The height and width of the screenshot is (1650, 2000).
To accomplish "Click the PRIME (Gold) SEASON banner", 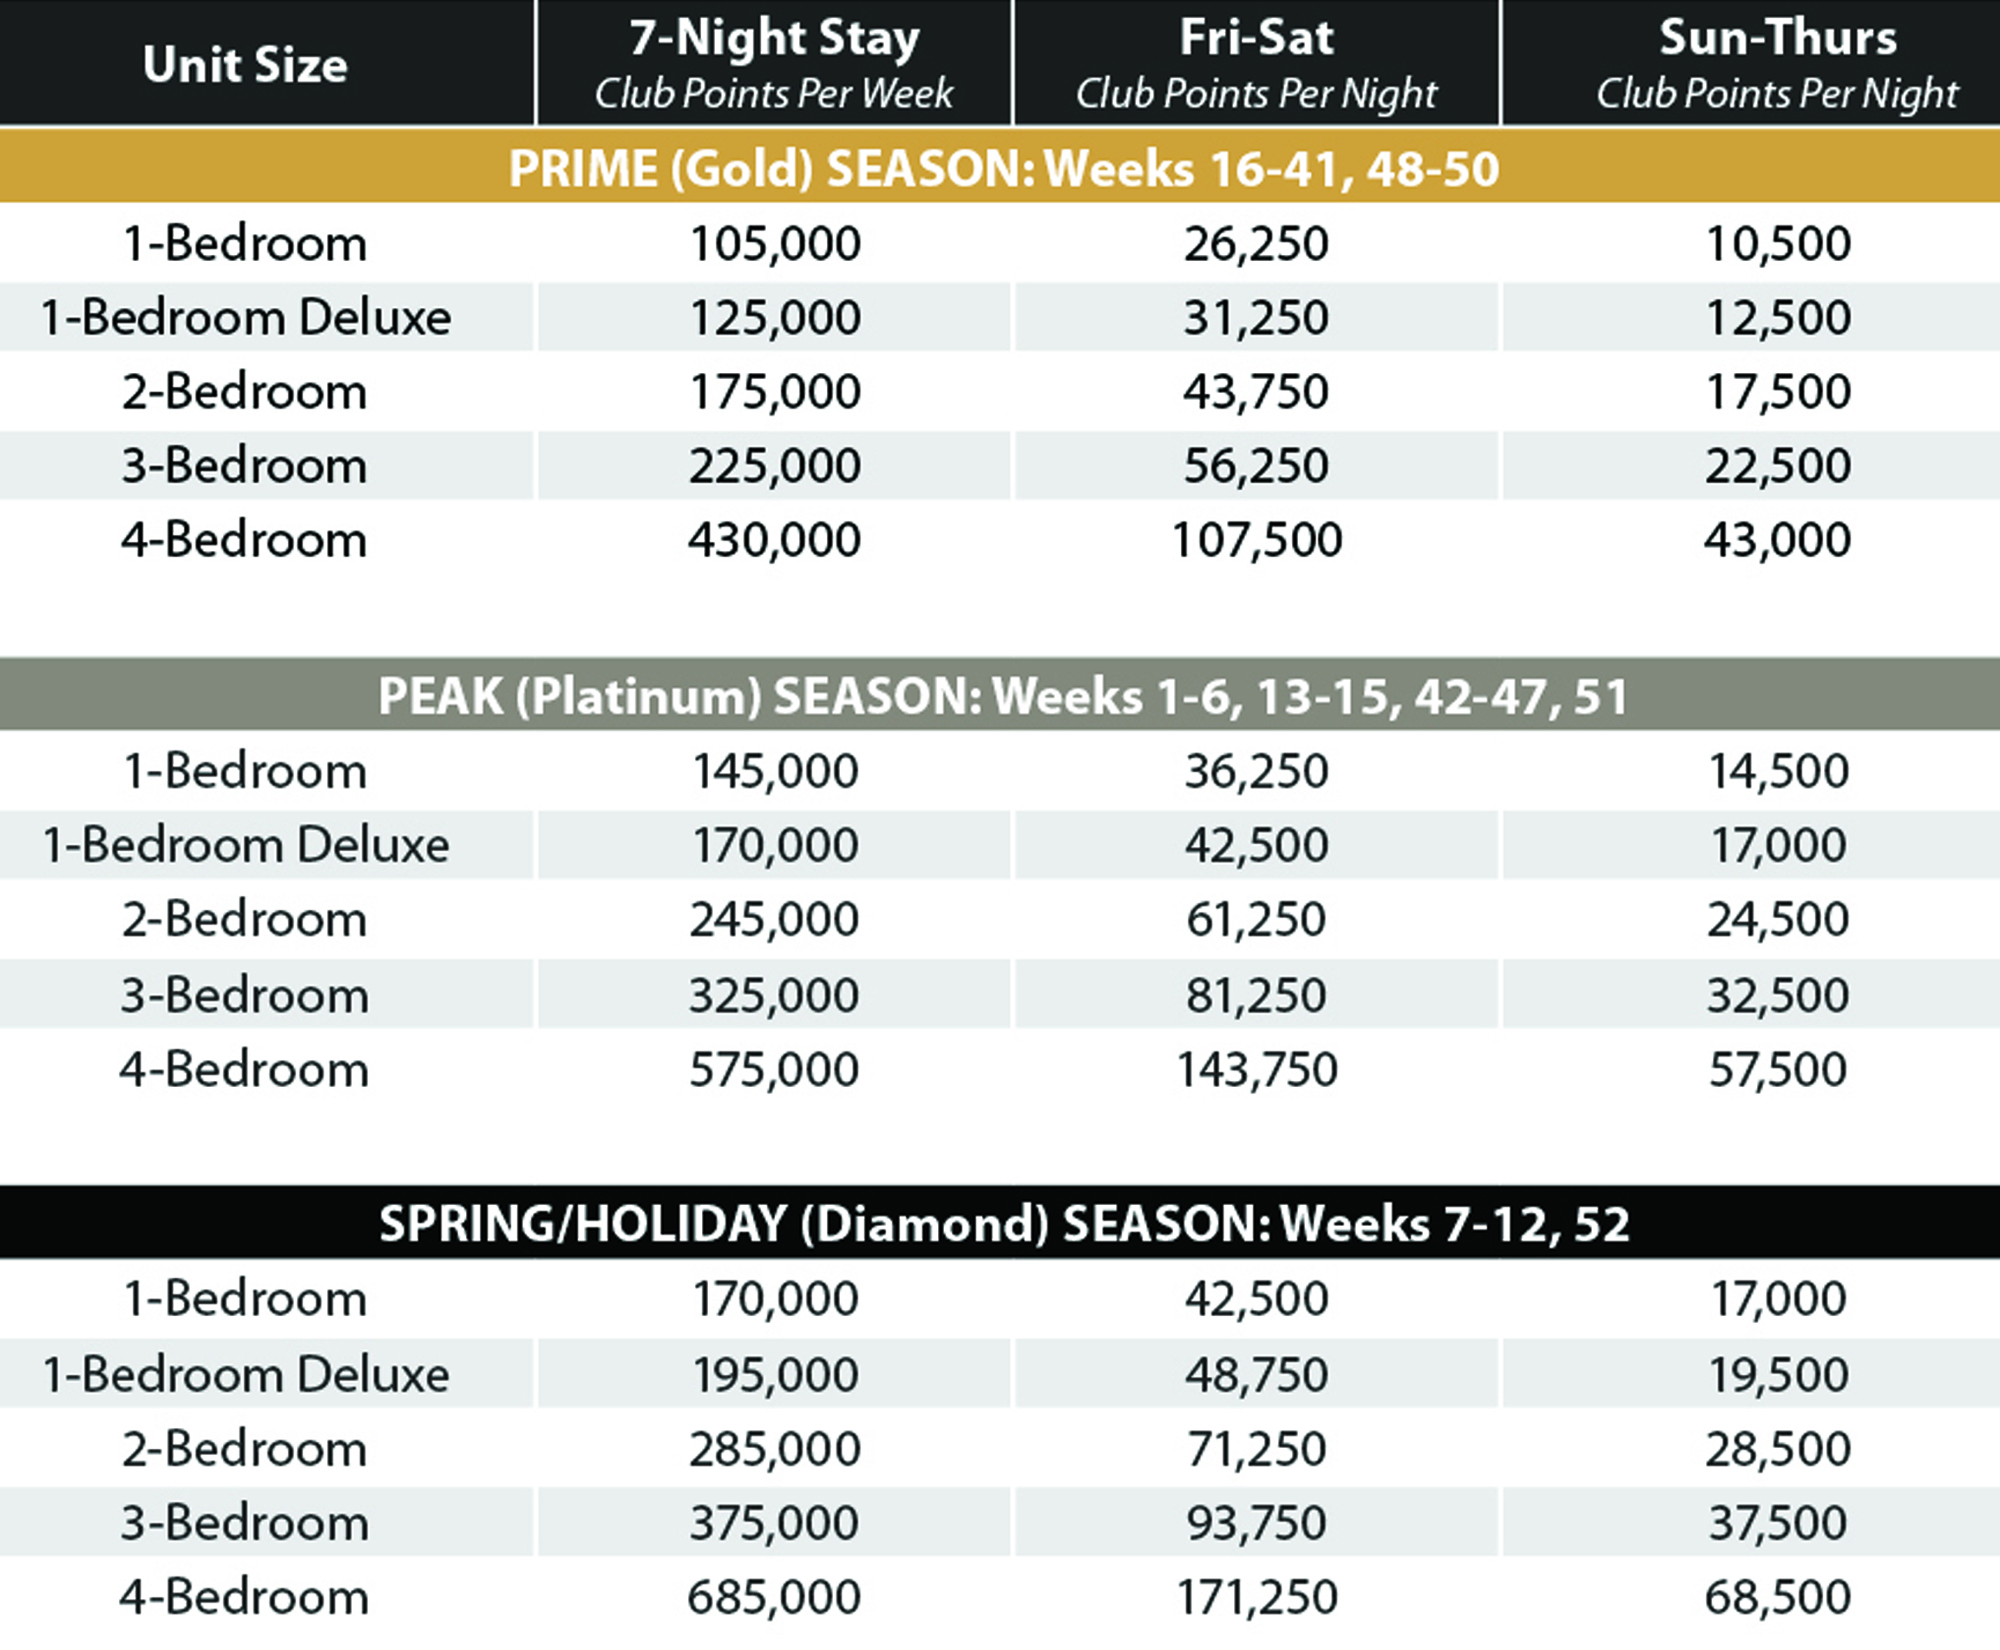I will [1003, 168].
